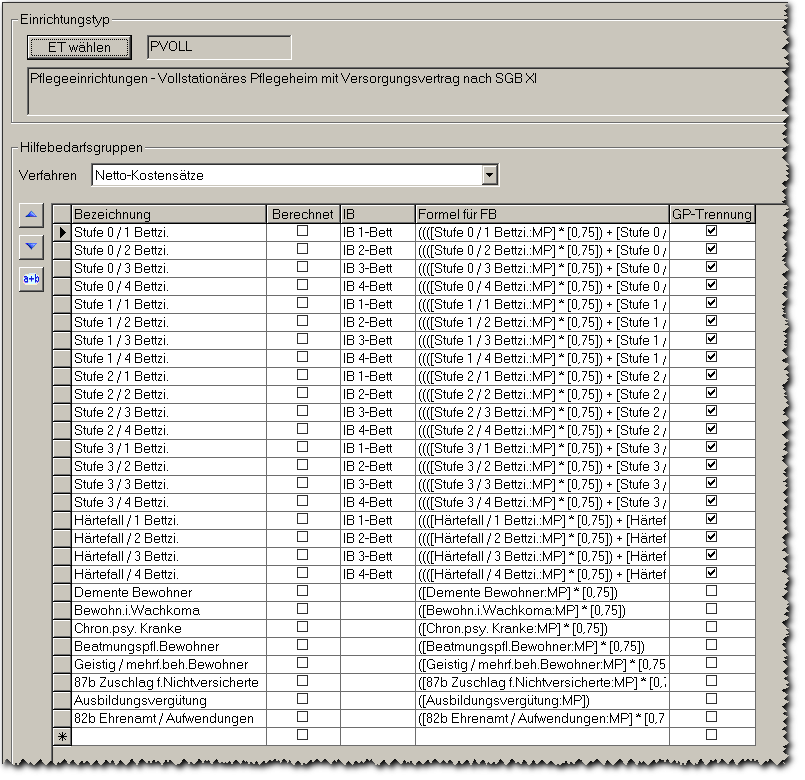Screen dimensions: 805x780
Task: Click the current row arrow indicator
Action: 62,232
